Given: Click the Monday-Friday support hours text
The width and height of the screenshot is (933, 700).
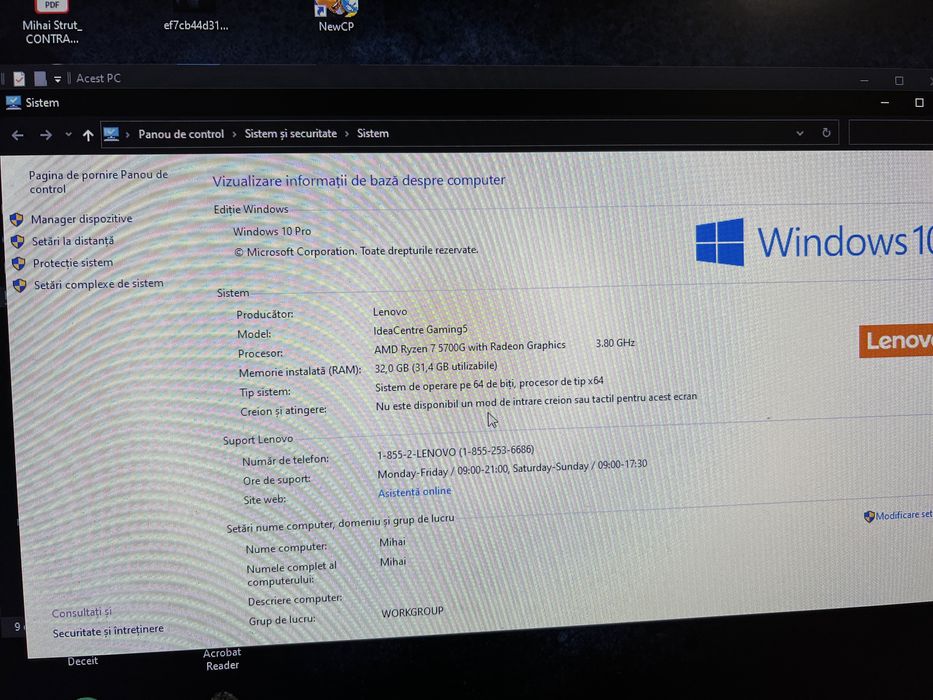Looking at the screenshot, I should (512, 468).
